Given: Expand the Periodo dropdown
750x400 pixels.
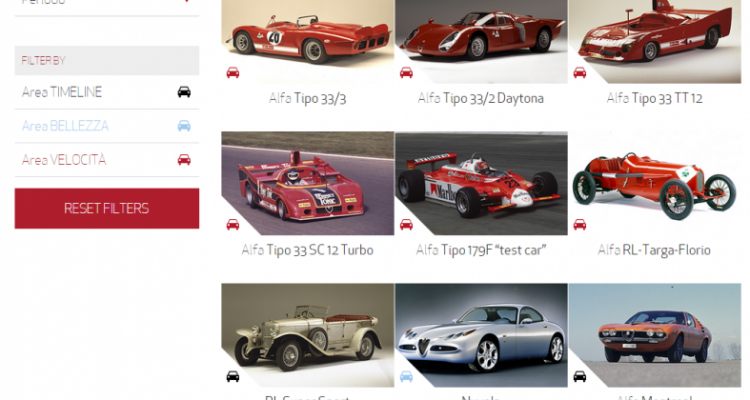Looking at the screenshot, I should [x=106, y=4].
